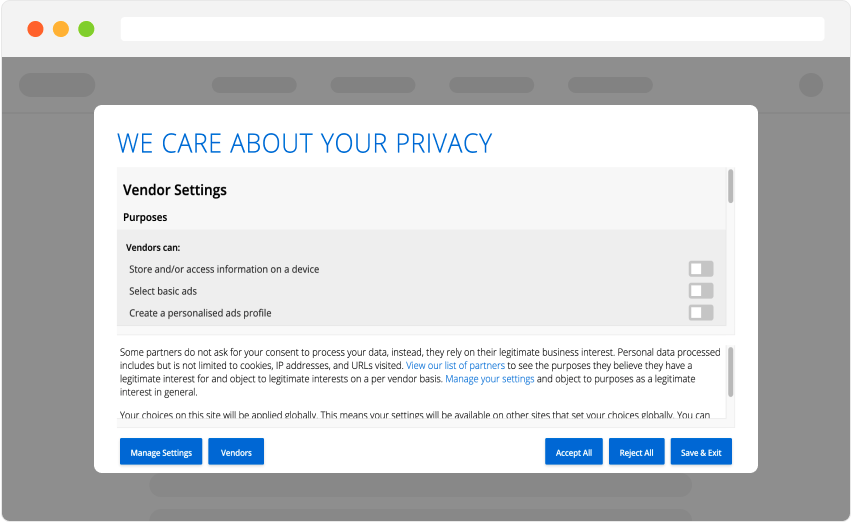Select the last navigation item in page header

point(610,85)
